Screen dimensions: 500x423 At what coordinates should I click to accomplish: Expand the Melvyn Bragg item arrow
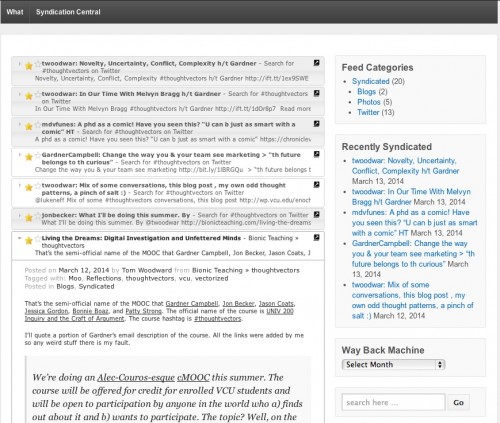tap(19, 94)
